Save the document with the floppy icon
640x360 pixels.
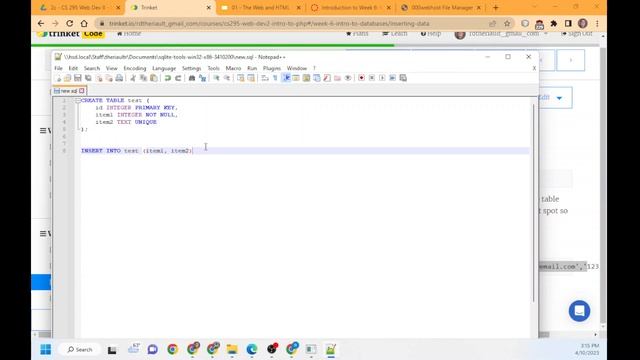(x=78, y=78)
